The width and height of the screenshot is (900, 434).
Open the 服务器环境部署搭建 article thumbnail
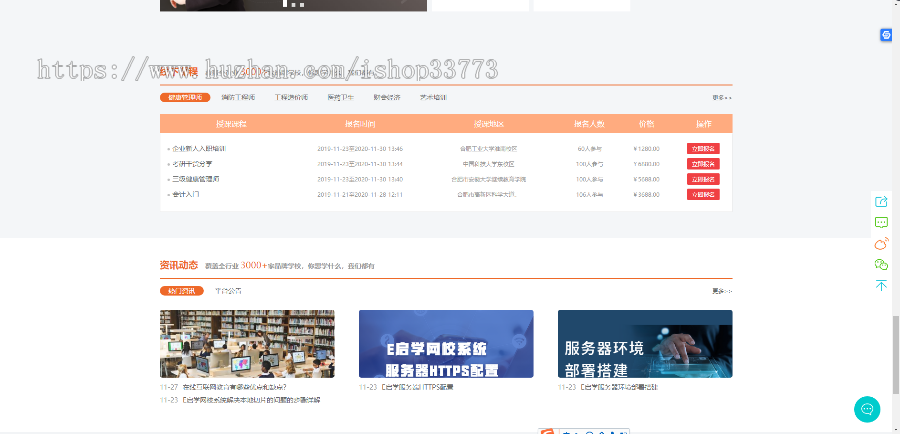coord(645,344)
